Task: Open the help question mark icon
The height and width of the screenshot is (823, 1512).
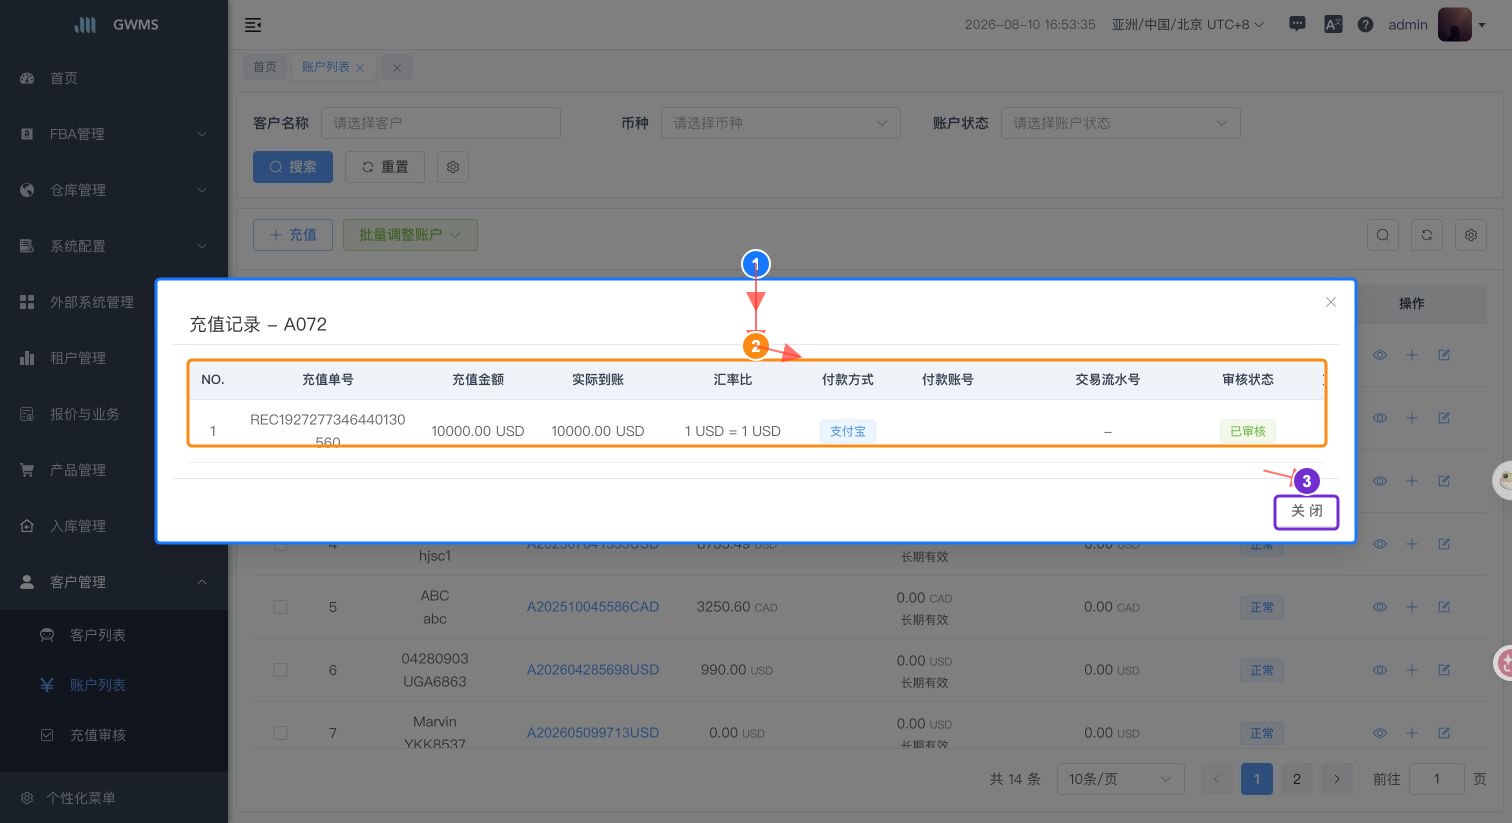Action: pyautogui.click(x=1365, y=24)
